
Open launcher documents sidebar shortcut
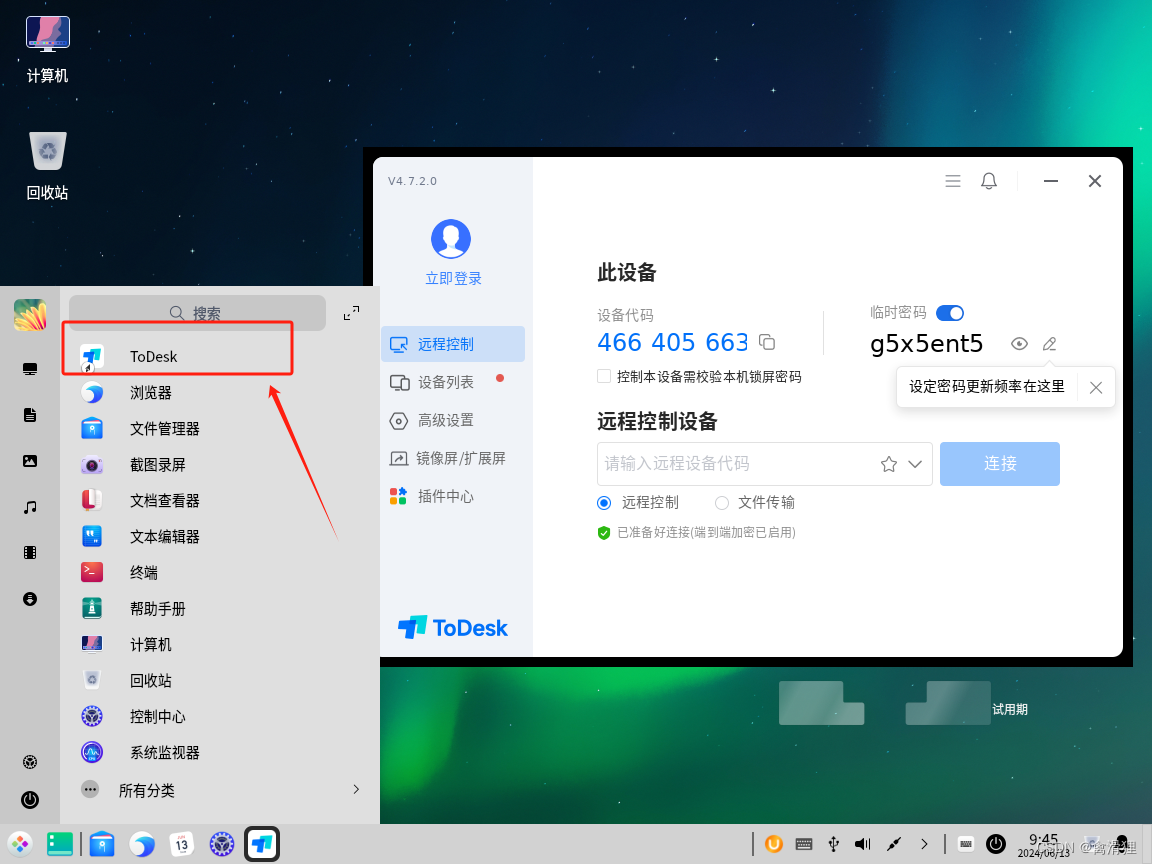[x=30, y=415]
